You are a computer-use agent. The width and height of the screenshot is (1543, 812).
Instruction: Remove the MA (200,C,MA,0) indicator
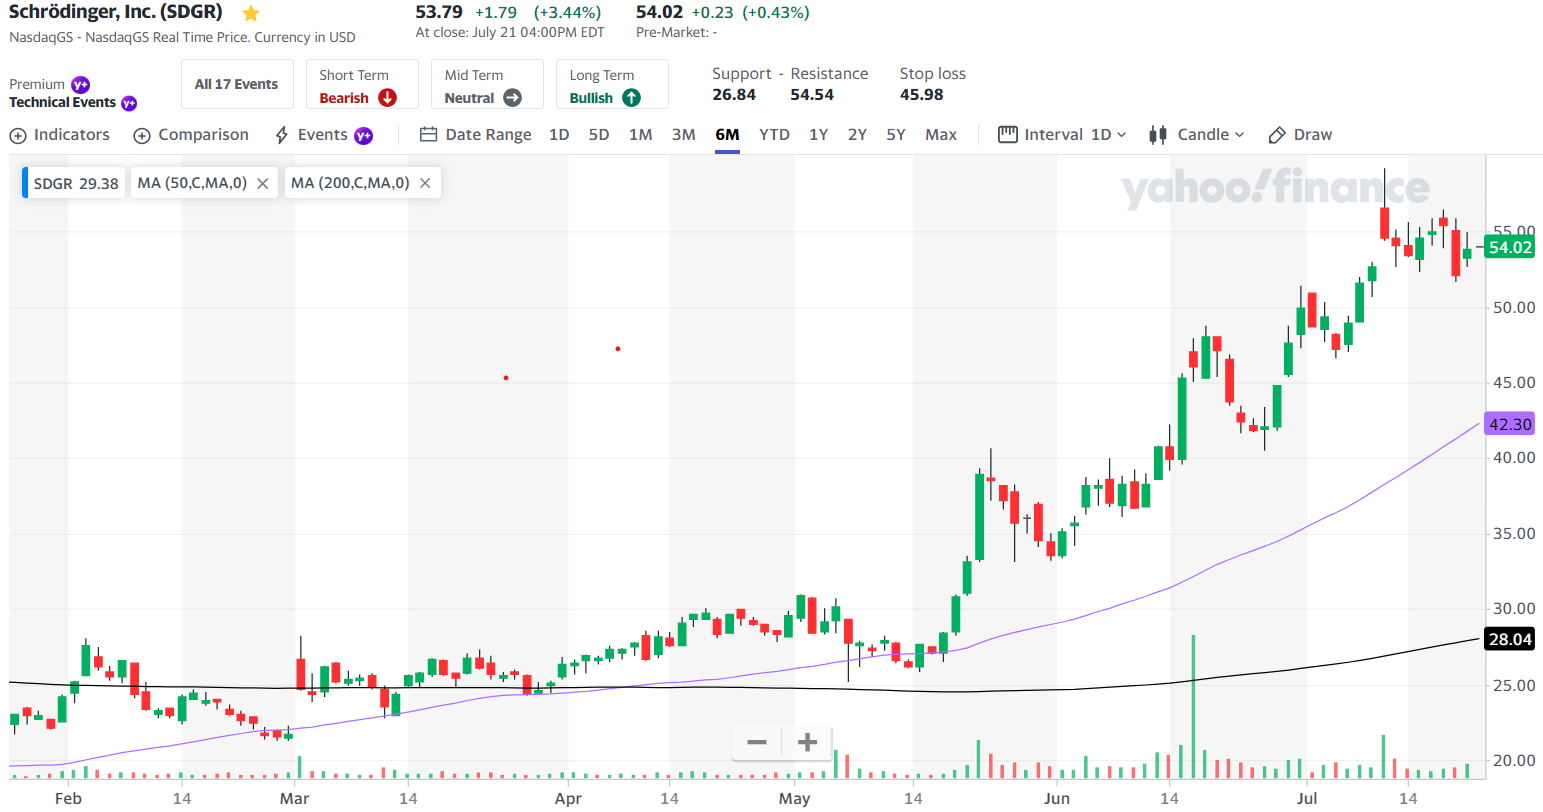(425, 183)
